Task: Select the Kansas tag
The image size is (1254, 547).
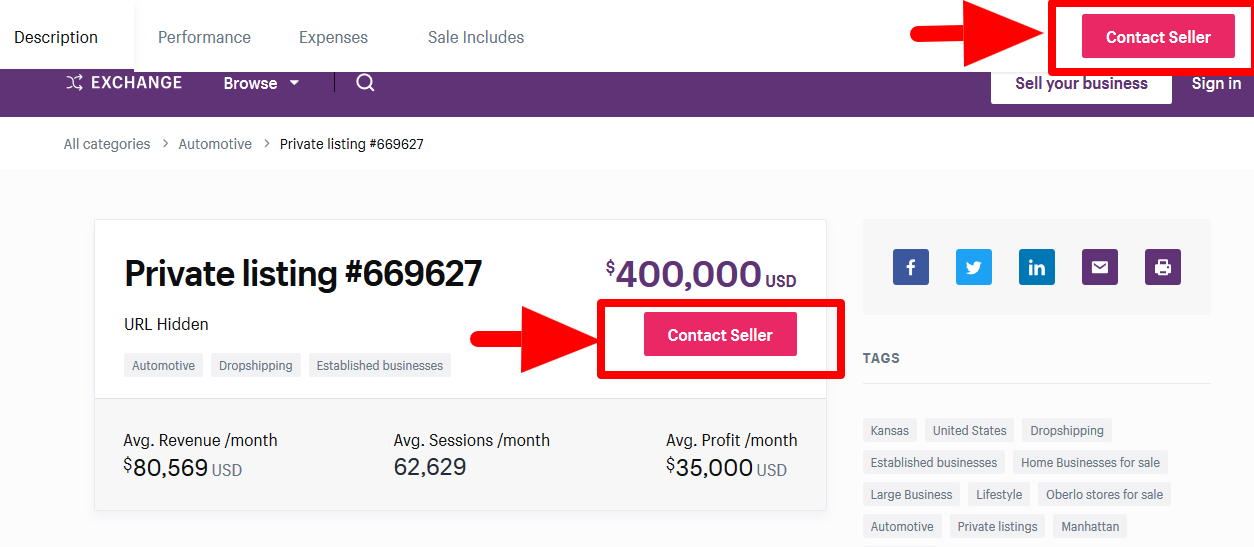Action: pyautogui.click(x=890, y=431)
